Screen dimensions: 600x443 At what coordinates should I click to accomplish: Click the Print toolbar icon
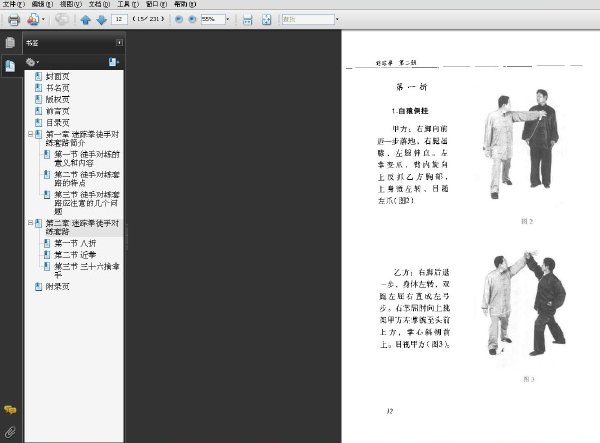14,19
